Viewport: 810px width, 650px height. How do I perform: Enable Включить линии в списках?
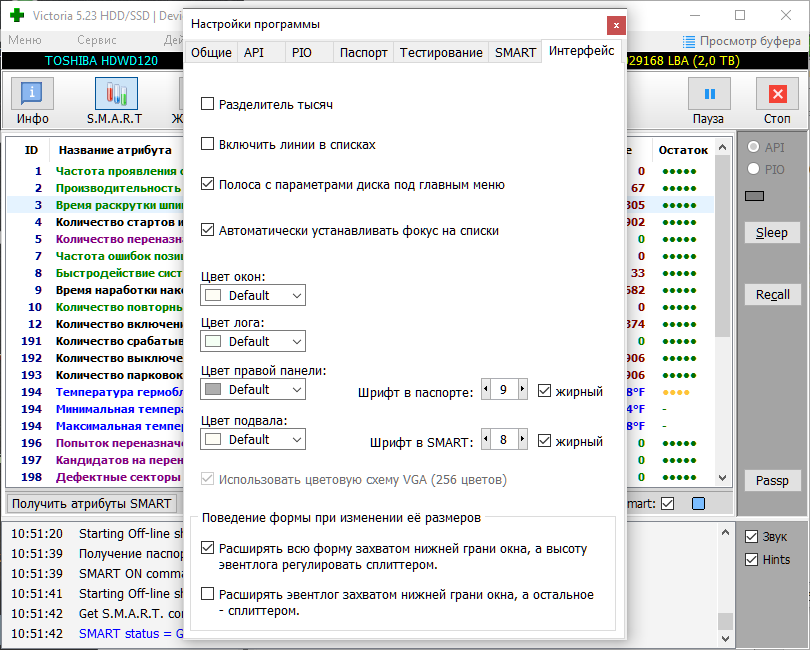(207, 144)
